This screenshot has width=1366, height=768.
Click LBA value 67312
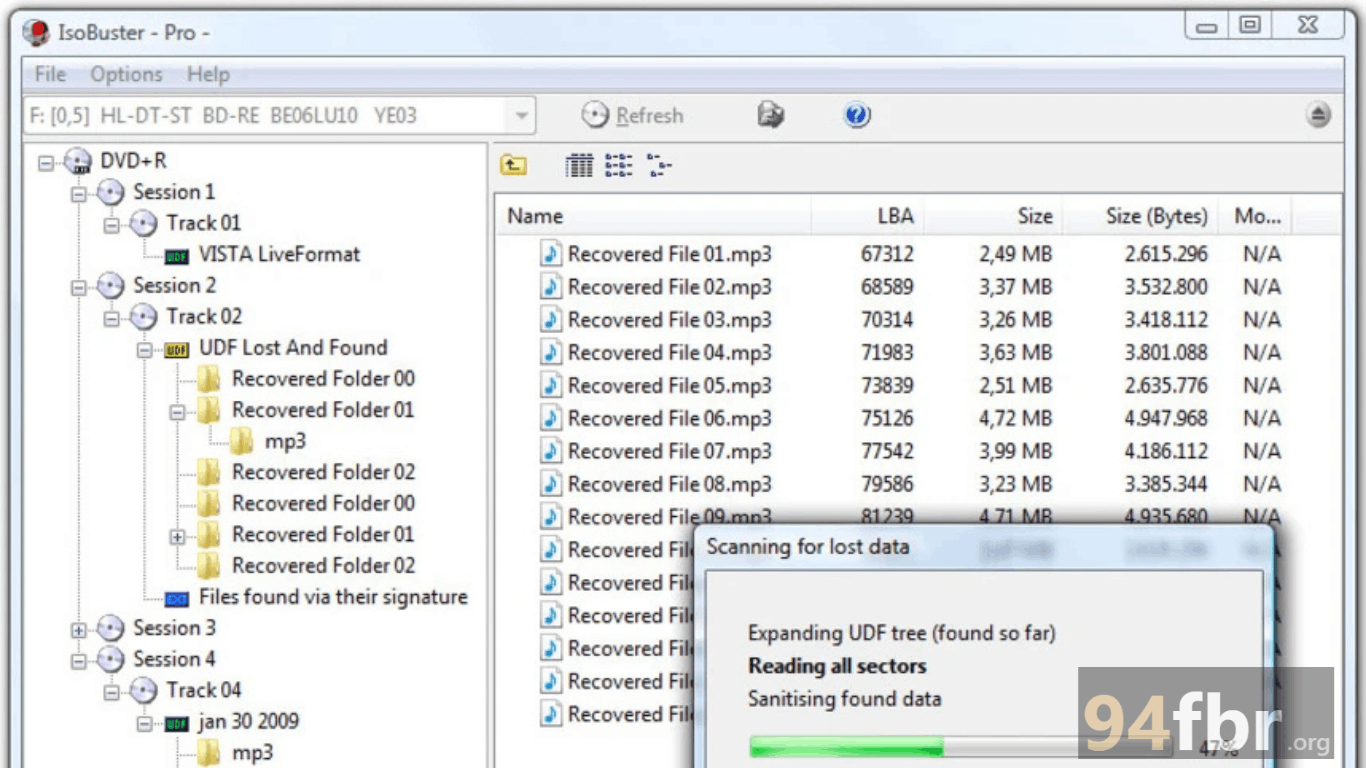887,254
